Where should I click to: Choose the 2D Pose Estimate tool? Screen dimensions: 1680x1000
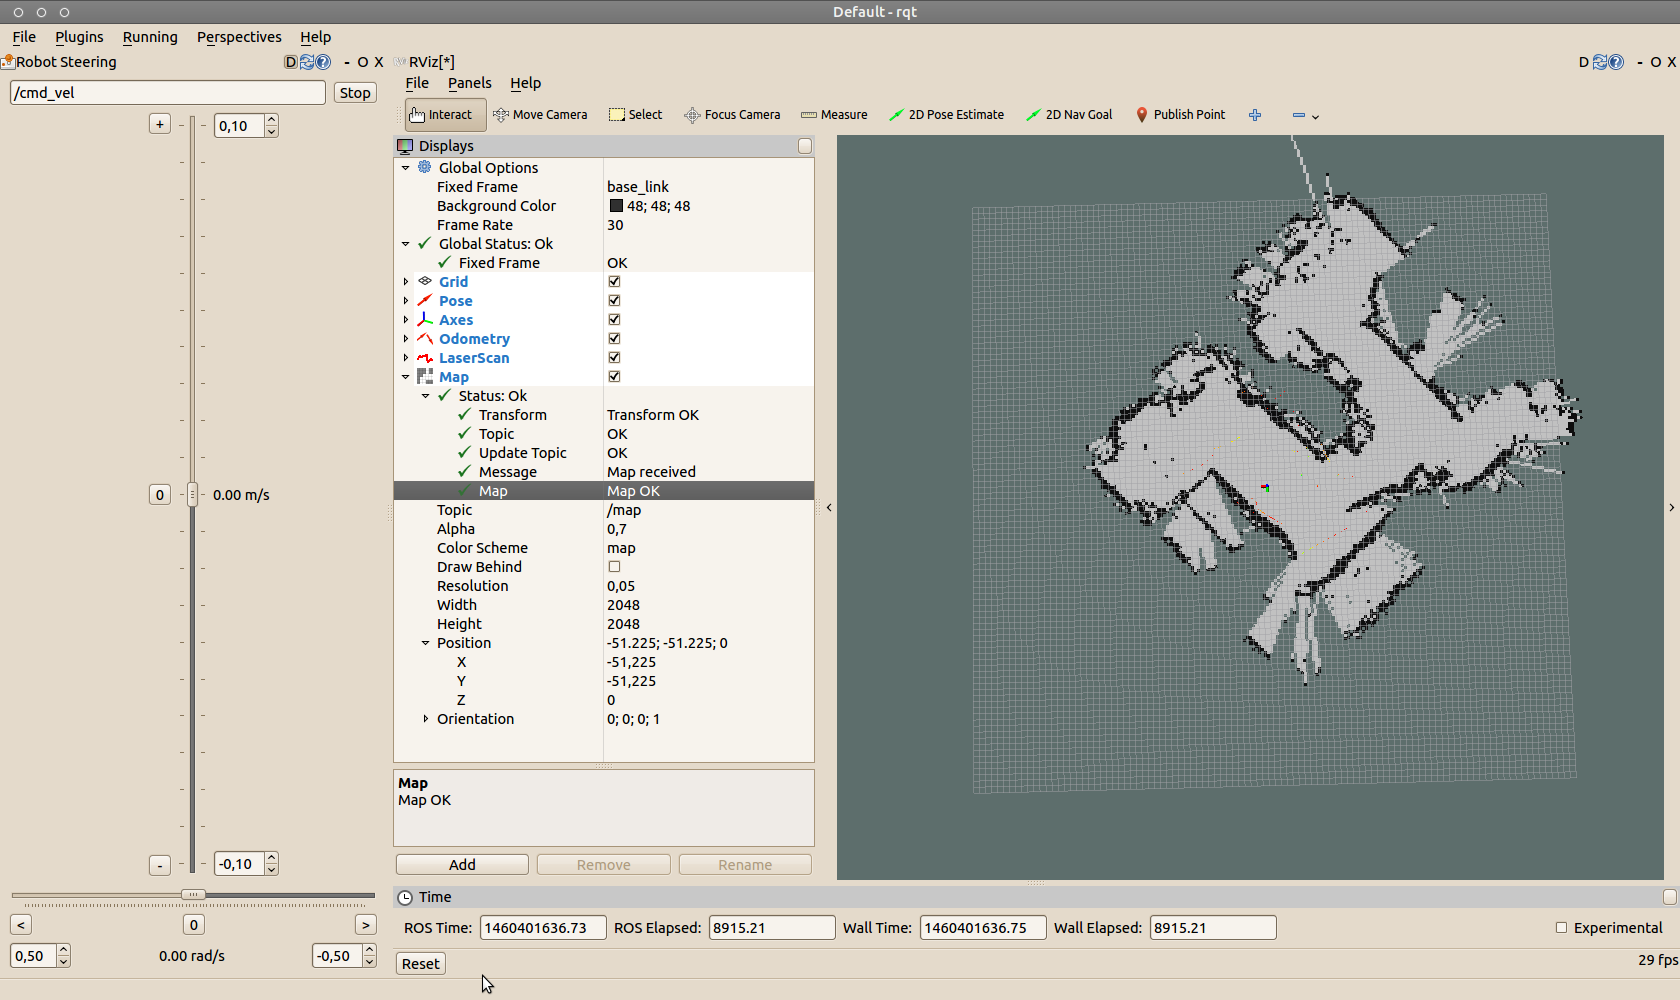click(946, 115)
